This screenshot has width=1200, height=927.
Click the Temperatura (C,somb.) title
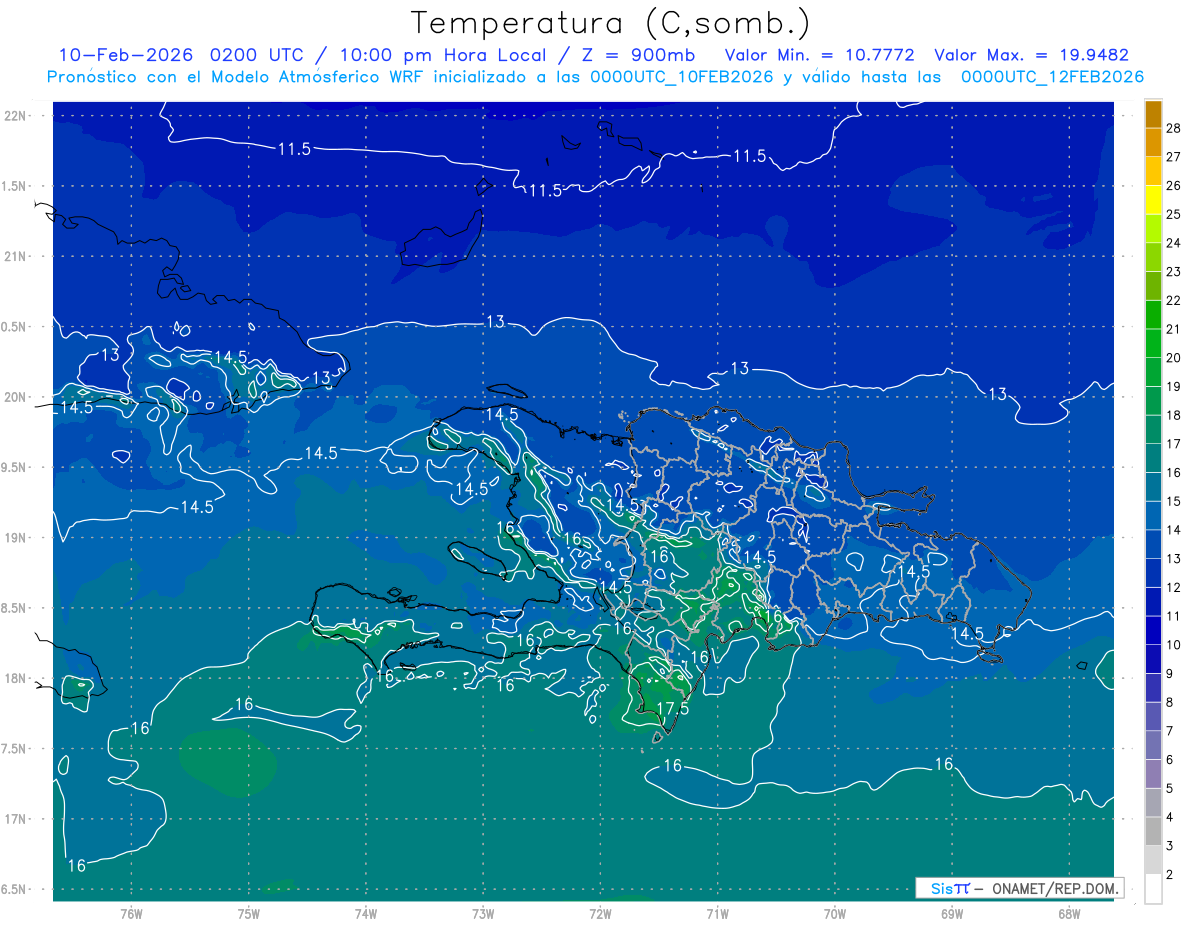(x=610, y=23)
